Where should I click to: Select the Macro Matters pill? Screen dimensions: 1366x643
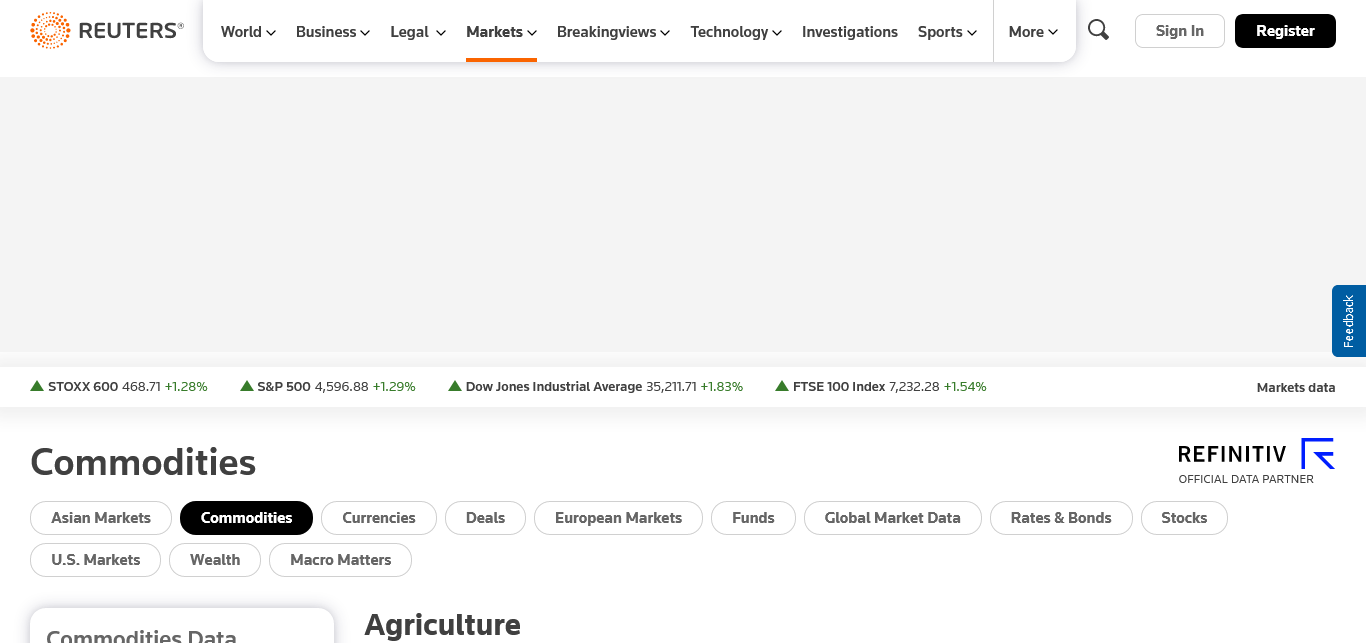(340, 560)
